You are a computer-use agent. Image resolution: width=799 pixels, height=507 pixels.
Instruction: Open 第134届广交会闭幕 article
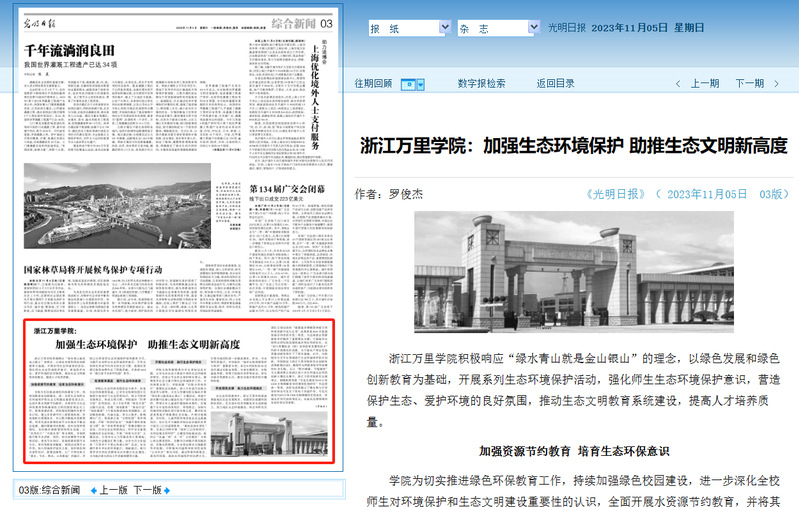[x=290, y=188]
